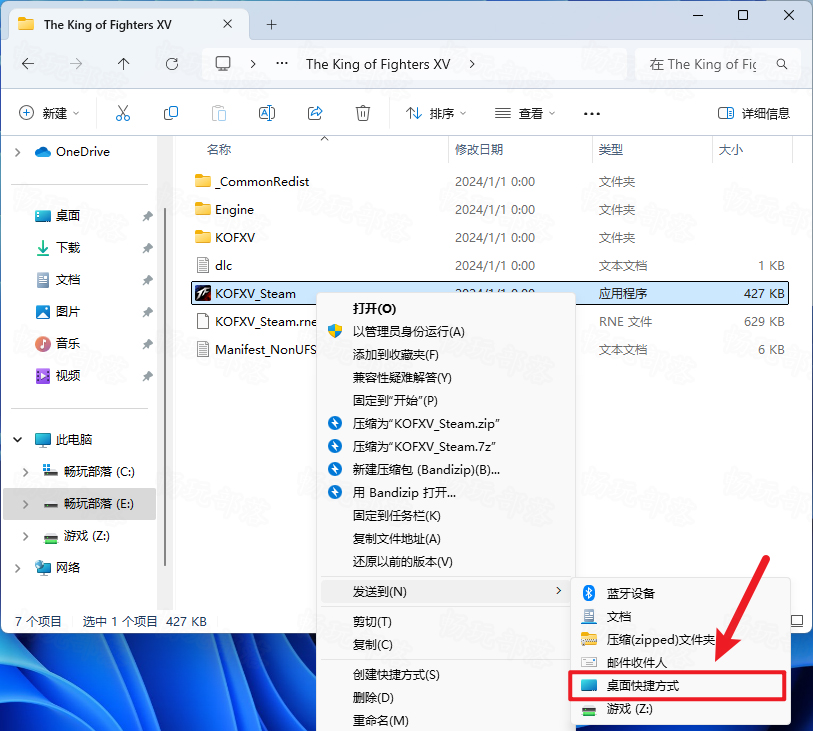Choose 压缩为 KOFXV_Steam.zip option
The image size is (813, 731).
[x=448, y=424]
